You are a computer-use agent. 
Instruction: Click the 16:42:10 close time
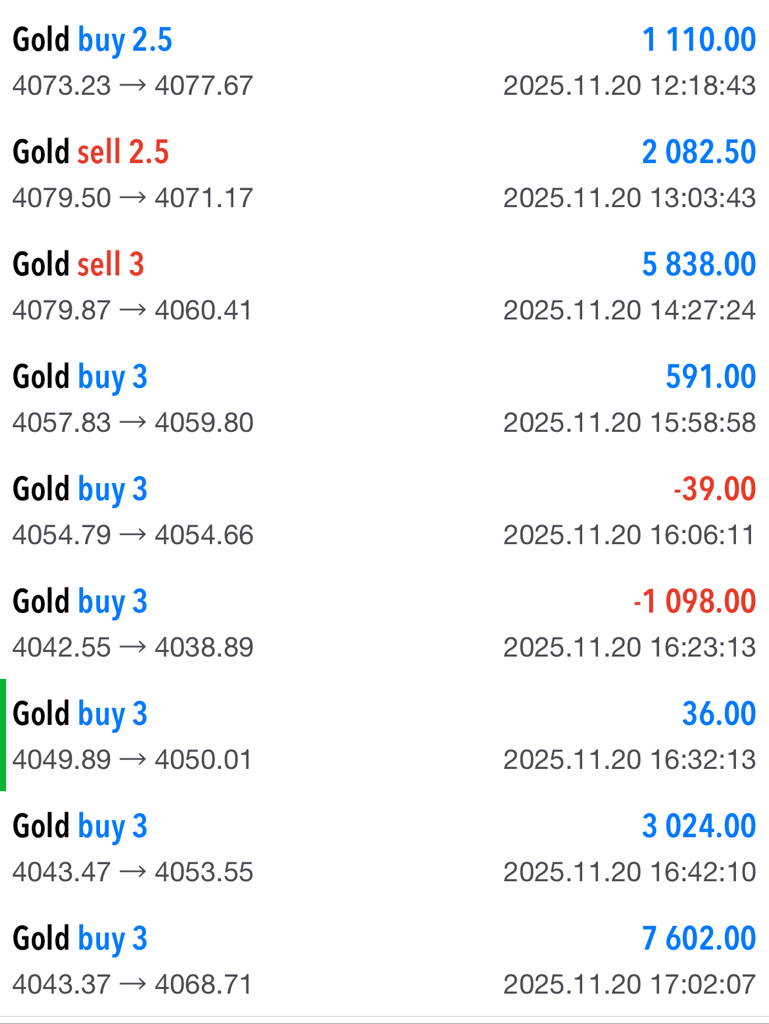[630, 872]
